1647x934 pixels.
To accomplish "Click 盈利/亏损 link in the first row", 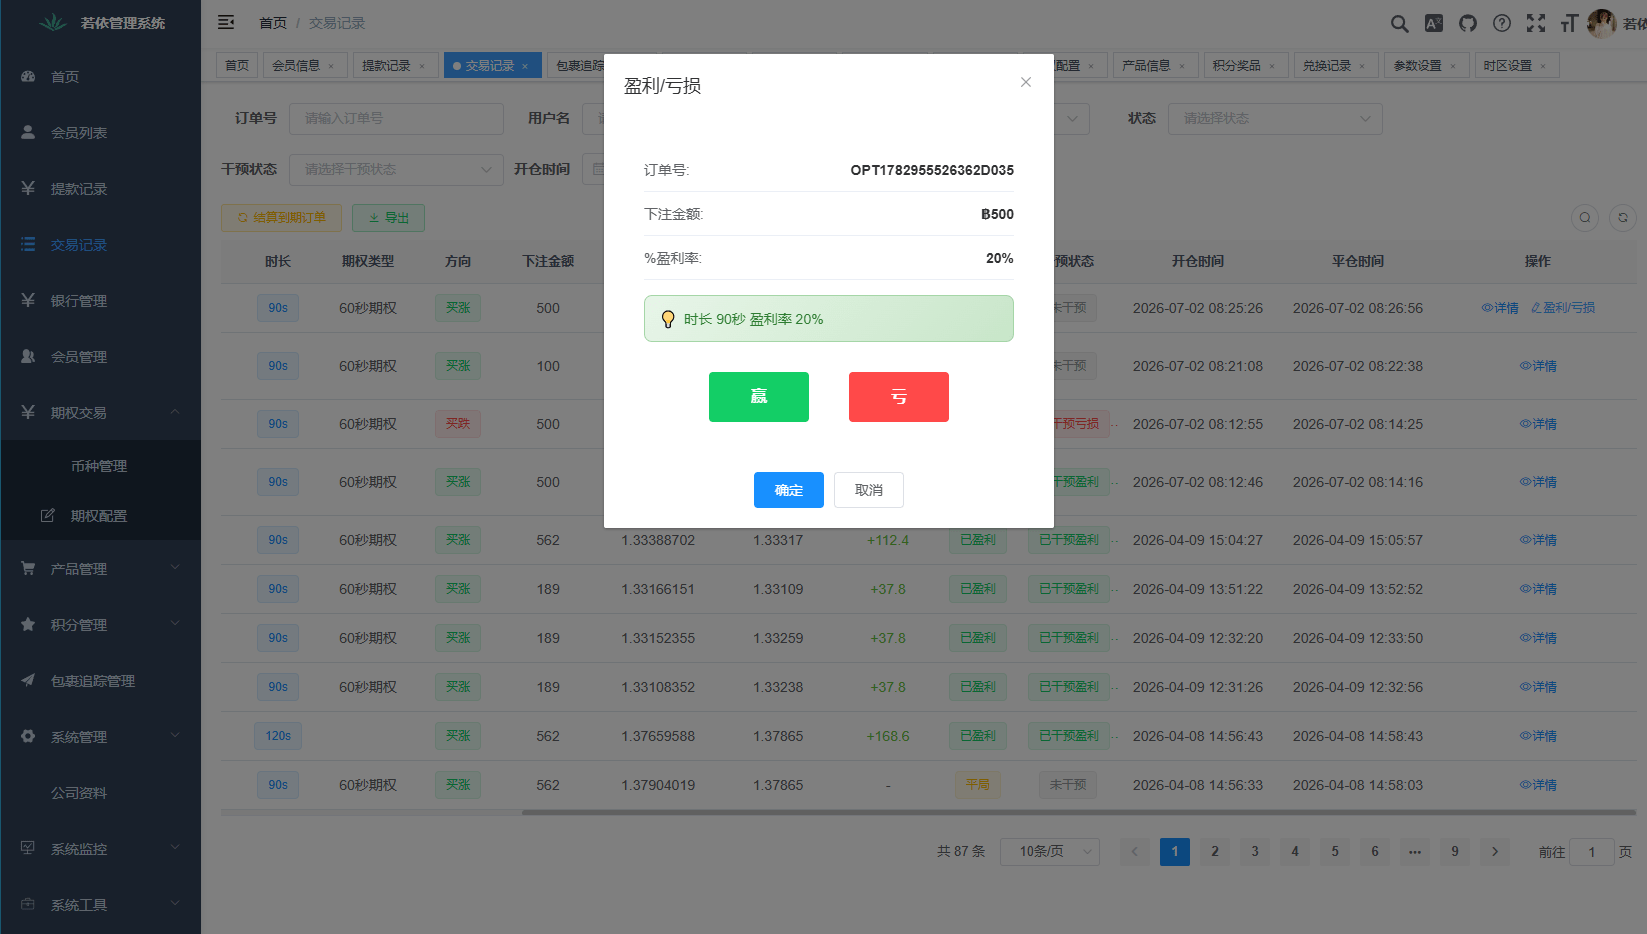I will coord(1563,308).
